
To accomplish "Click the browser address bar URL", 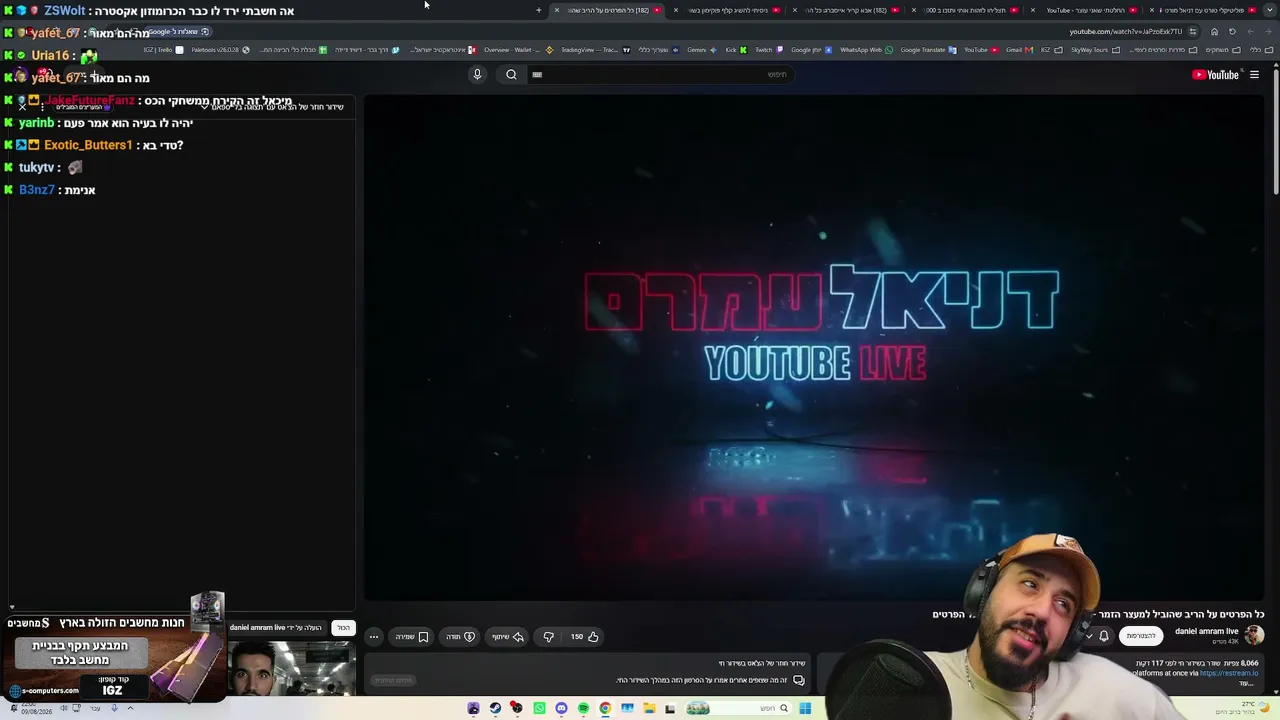I will pos(1125,31).
